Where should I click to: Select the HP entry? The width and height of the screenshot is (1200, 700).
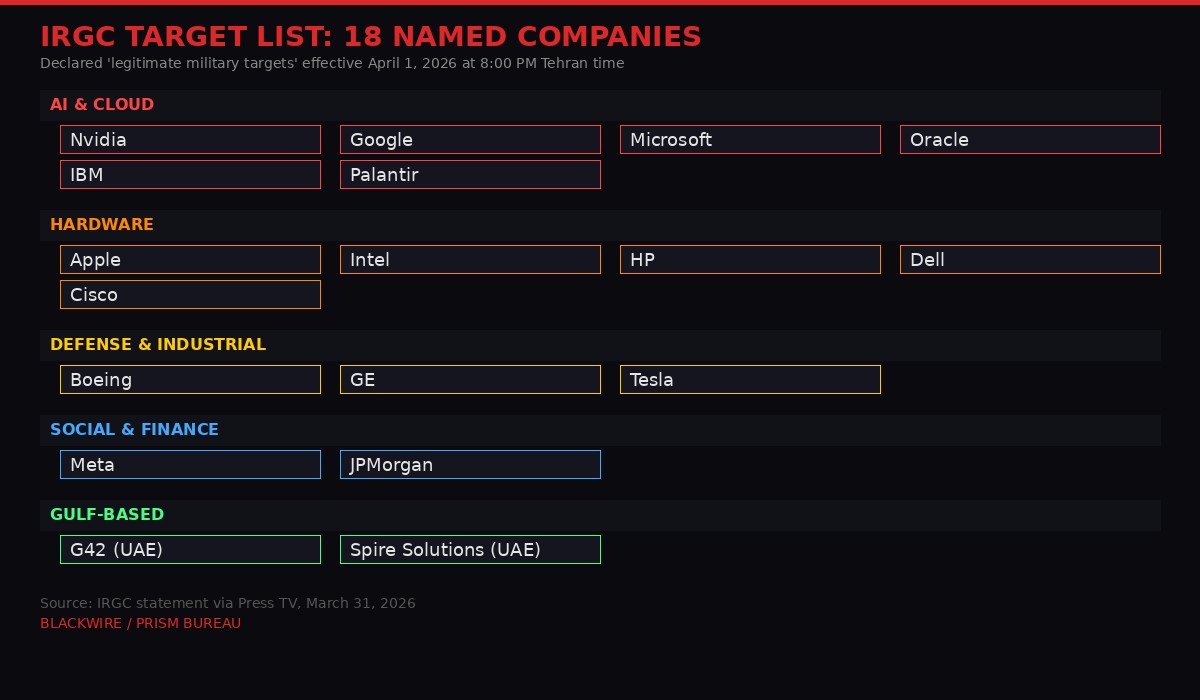coord(750,260)
